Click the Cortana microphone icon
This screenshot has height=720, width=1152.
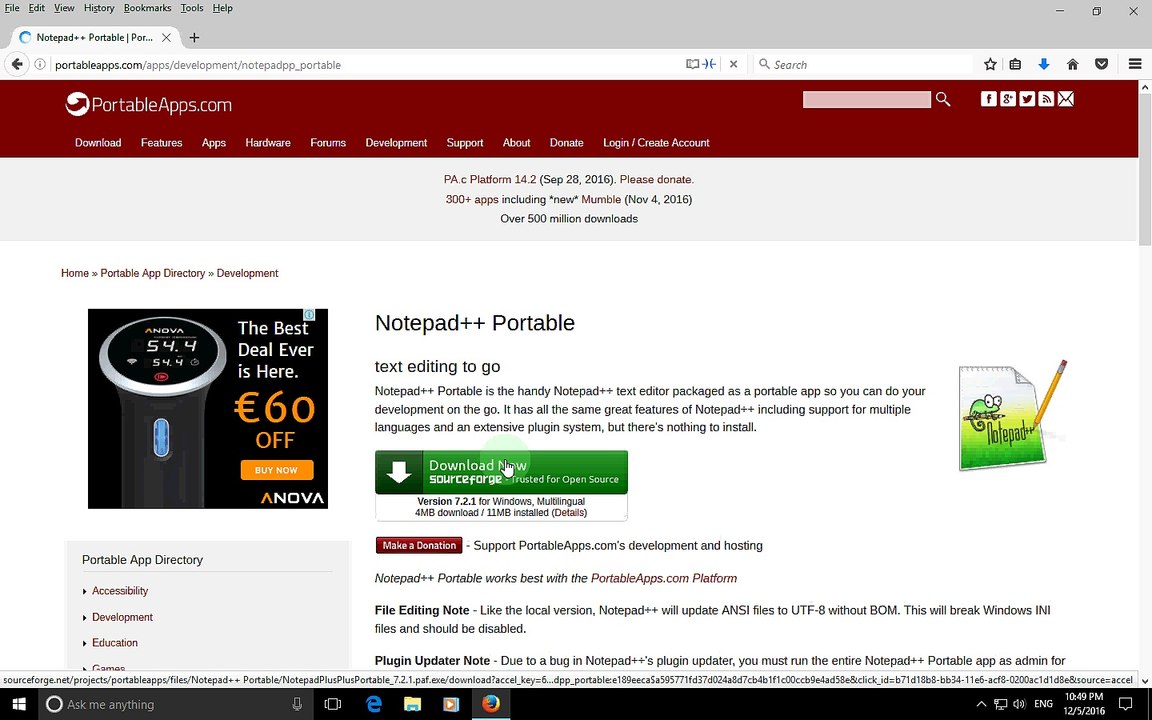297,705
